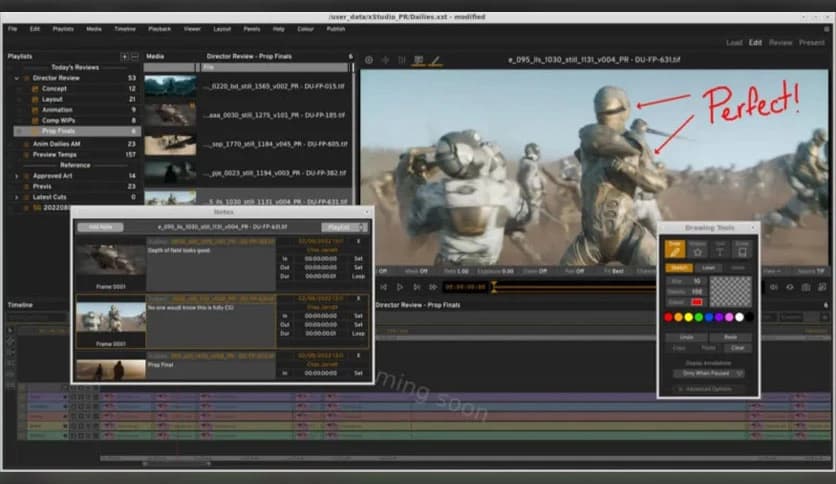Click the pop-out viewer icon below viewer
836x484 pixels.
pyautogui.click(x=823, y=287)
